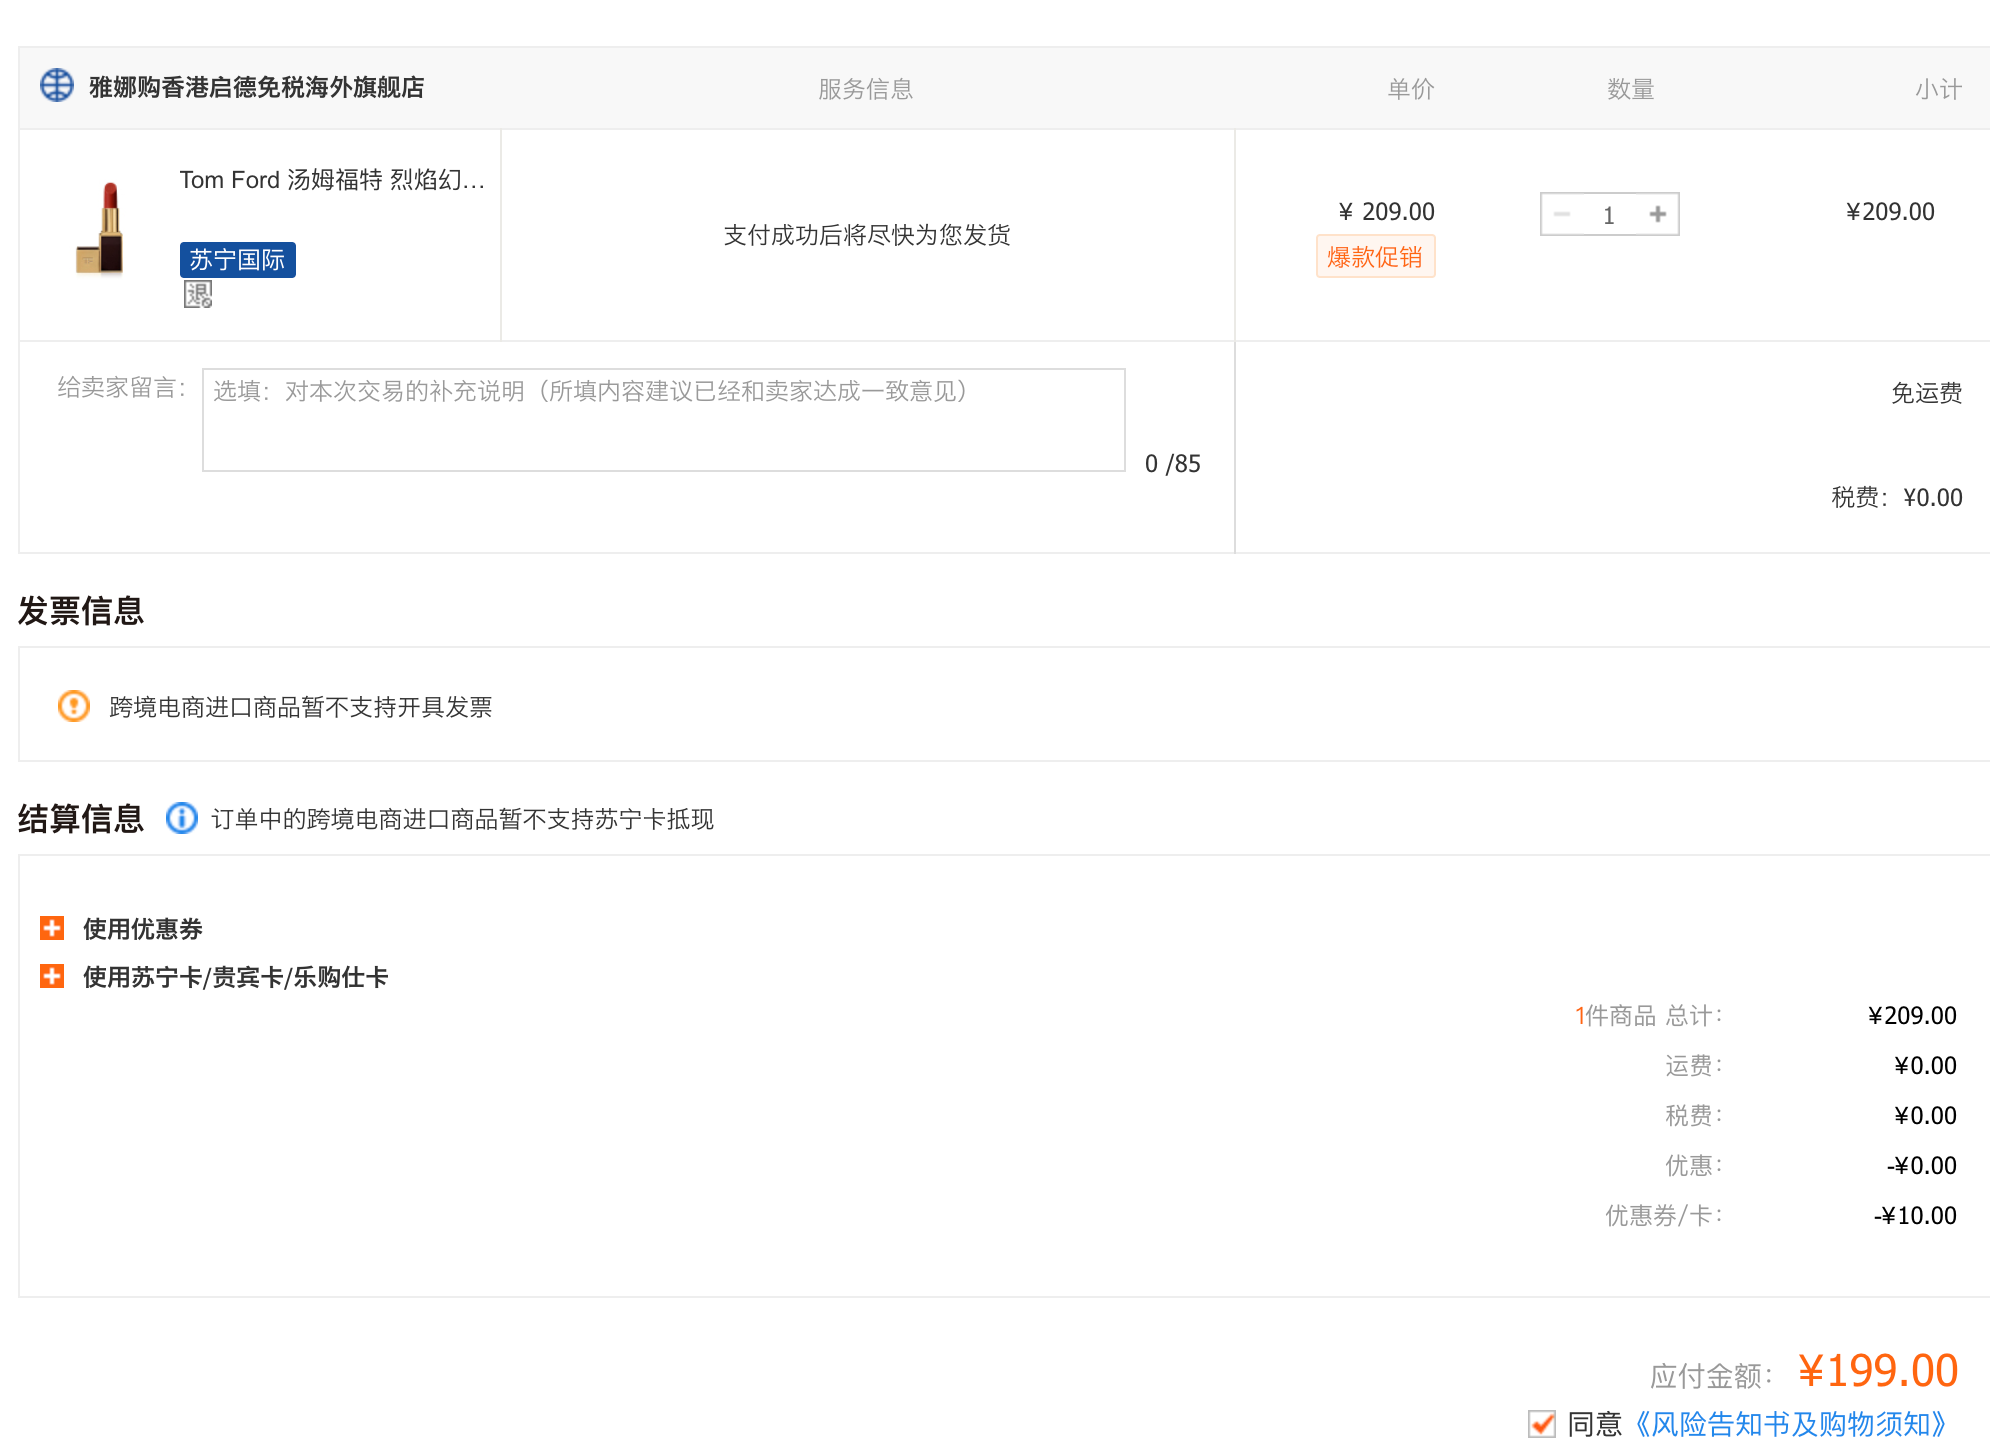Click the Tom Ford lipstick thumbnail
The image size is (1990, 1456).
(x=100, y=228)
